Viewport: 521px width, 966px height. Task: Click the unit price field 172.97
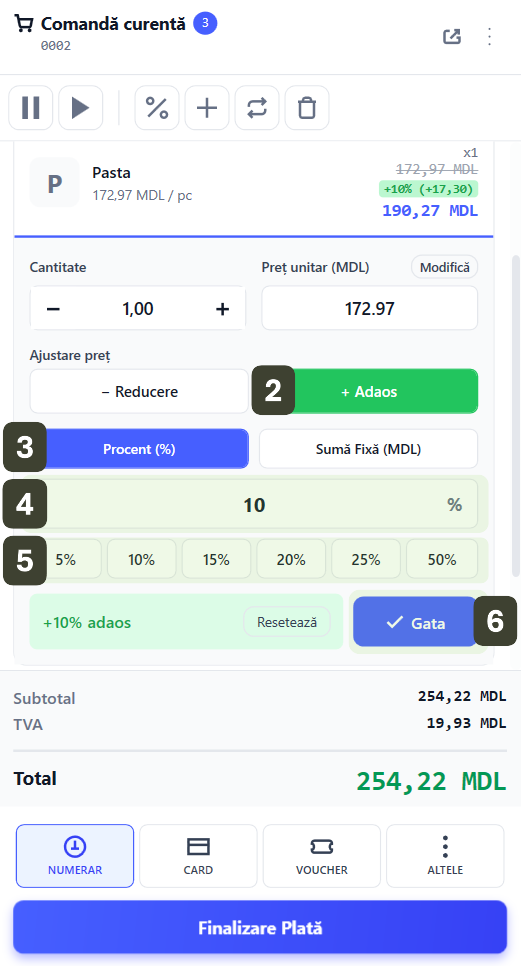coord(370,308)
